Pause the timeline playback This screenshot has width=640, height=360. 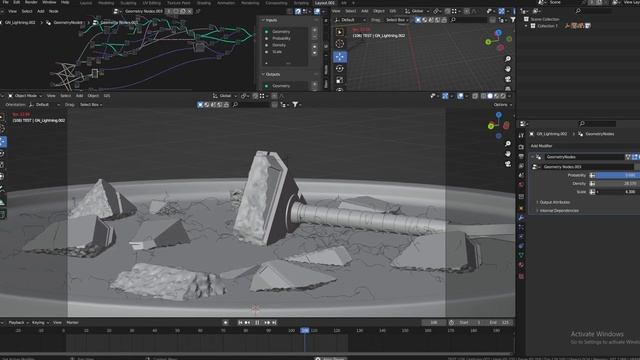click(x=257, y=322)
